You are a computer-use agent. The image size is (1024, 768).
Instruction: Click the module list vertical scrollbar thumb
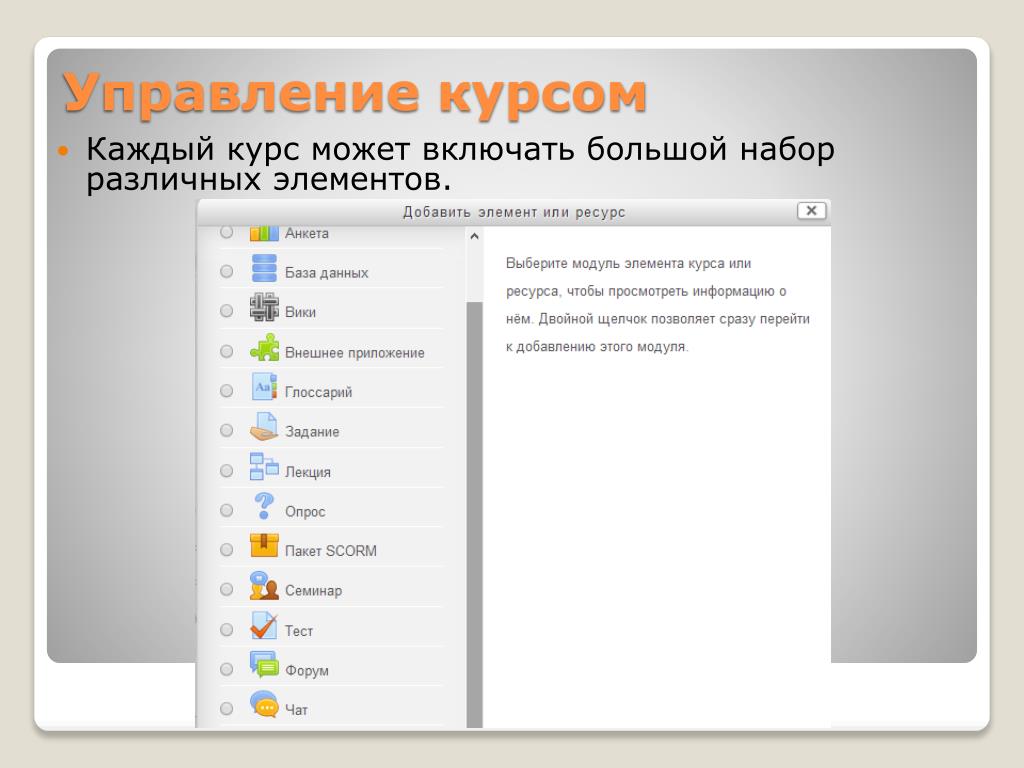point(475,515)
